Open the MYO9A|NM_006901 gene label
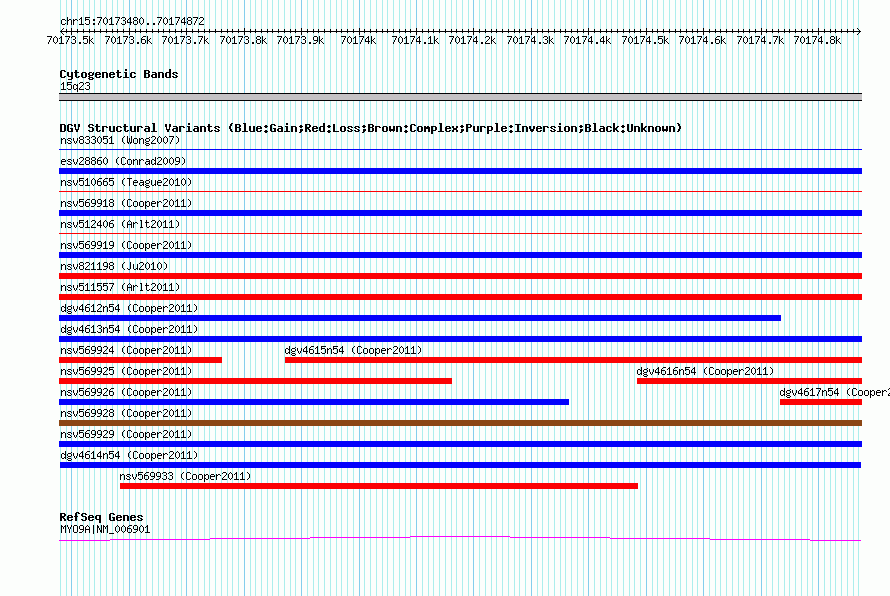The width and height of the screenshot is (890, 596). click(x=105, y=530)
